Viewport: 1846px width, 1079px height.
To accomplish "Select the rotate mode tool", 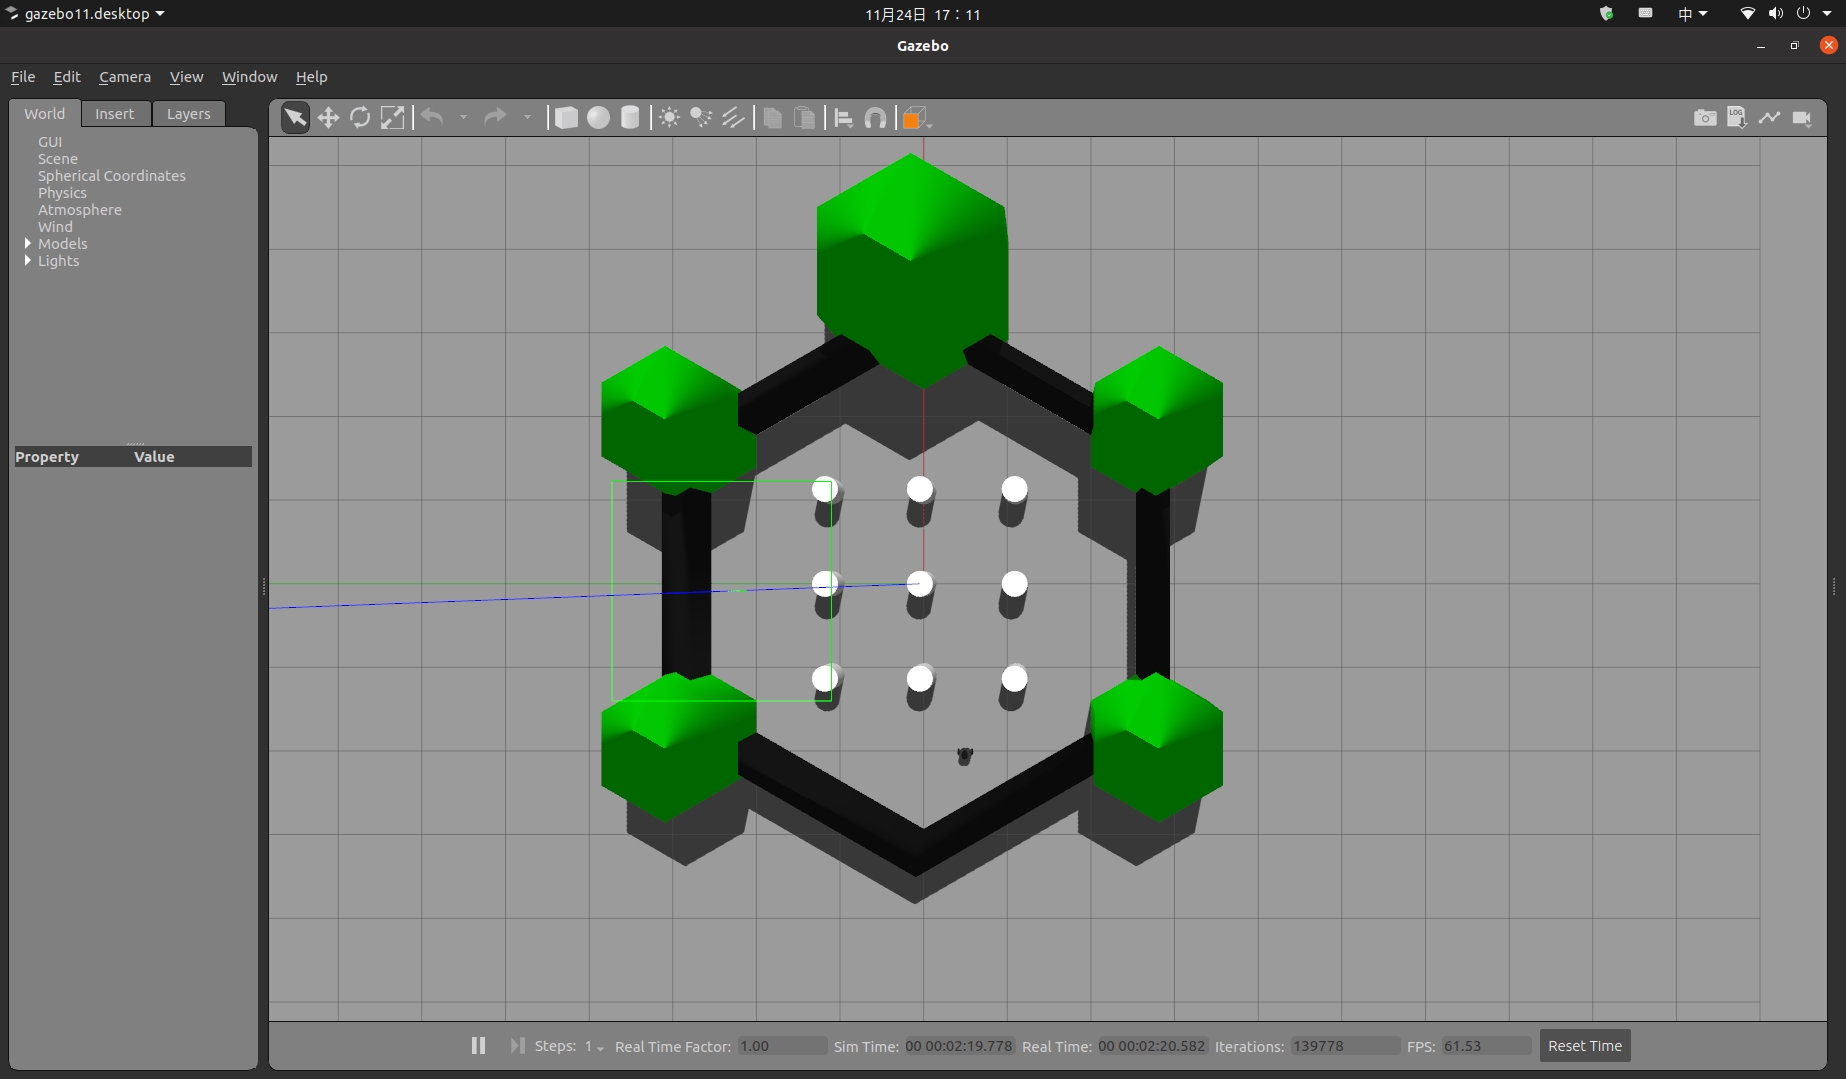I will (x=360, y=117).
